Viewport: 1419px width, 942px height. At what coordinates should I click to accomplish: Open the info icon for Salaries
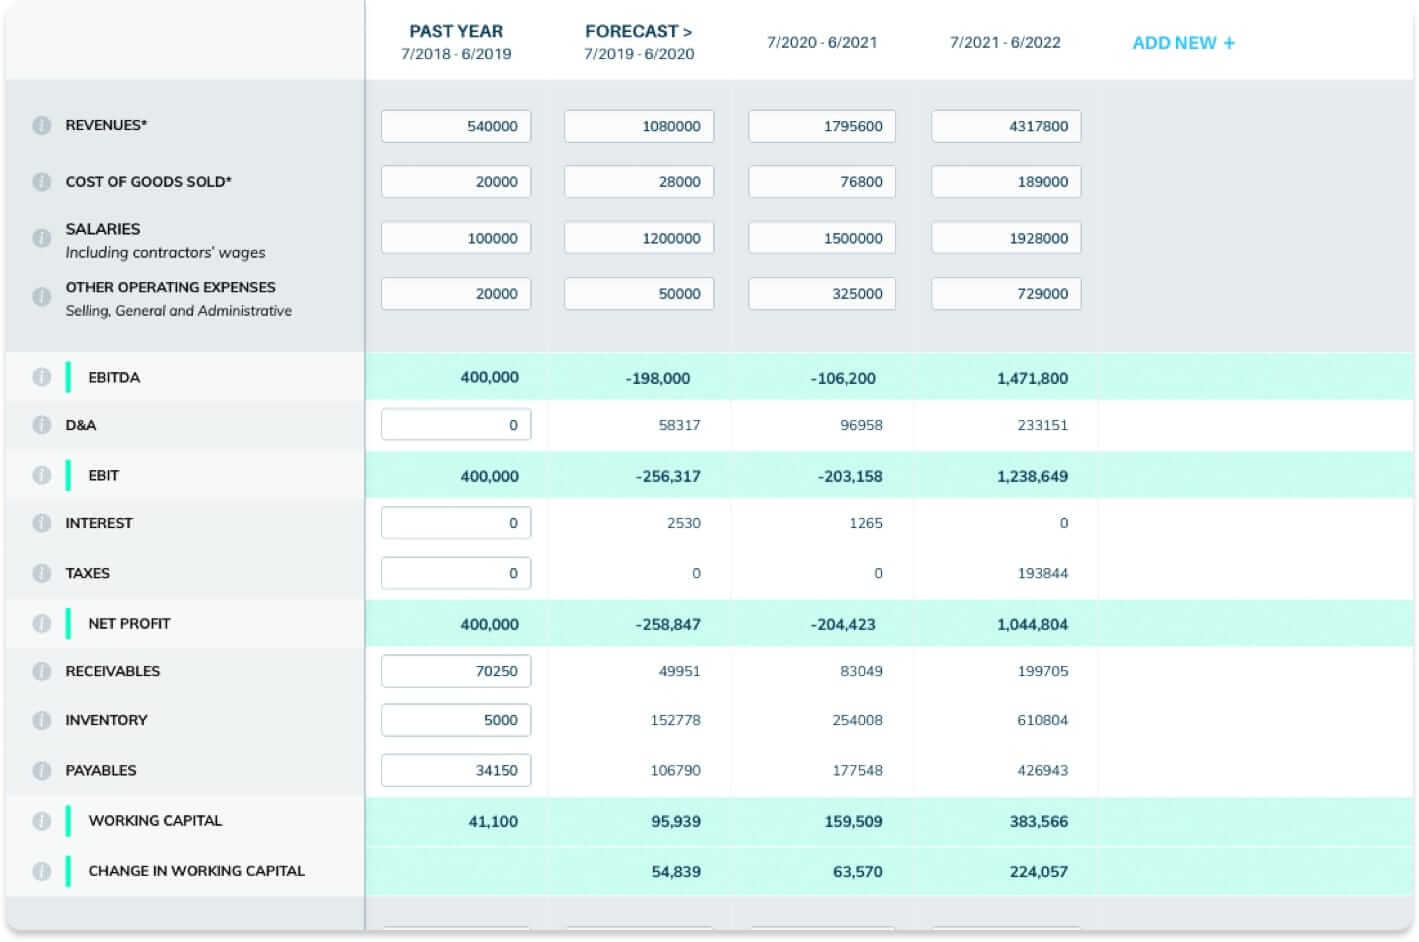point(41,238)
